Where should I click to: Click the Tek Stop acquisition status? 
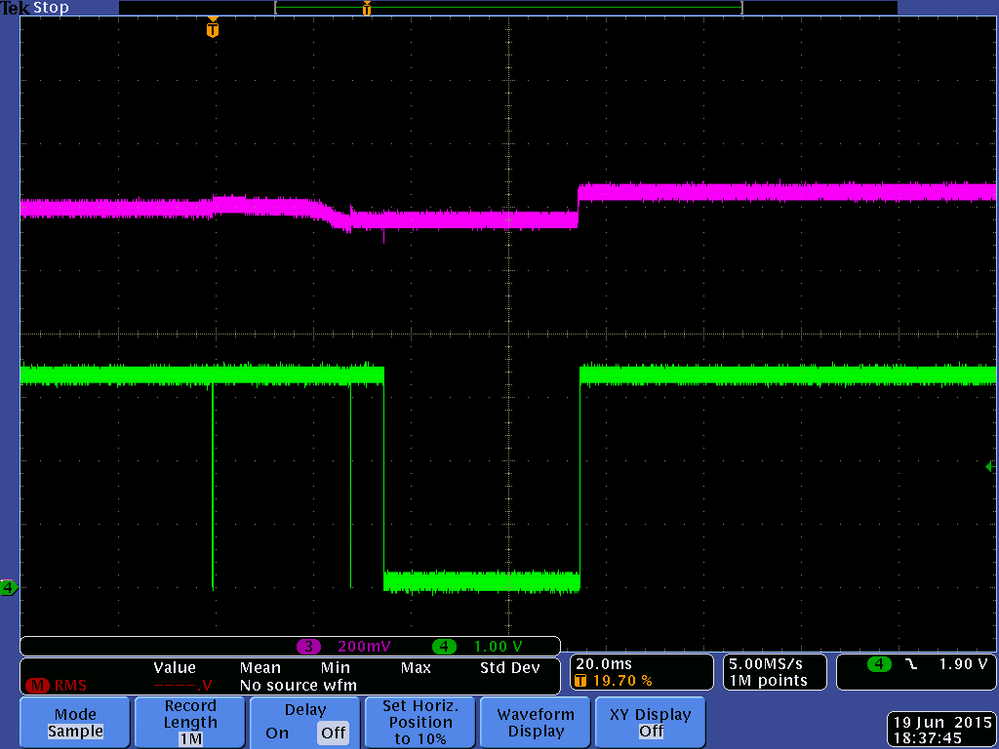(34, 8)
